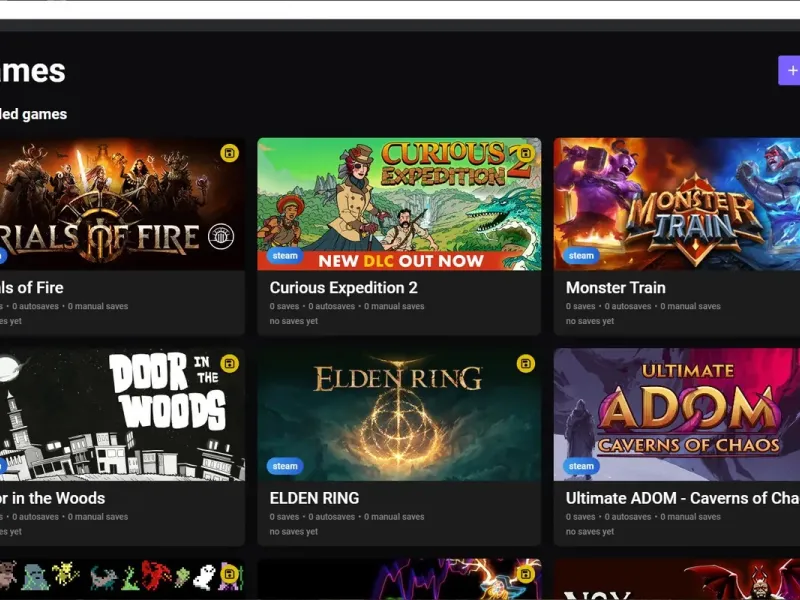Open the ELDEN RING cover image

(399, 414)
